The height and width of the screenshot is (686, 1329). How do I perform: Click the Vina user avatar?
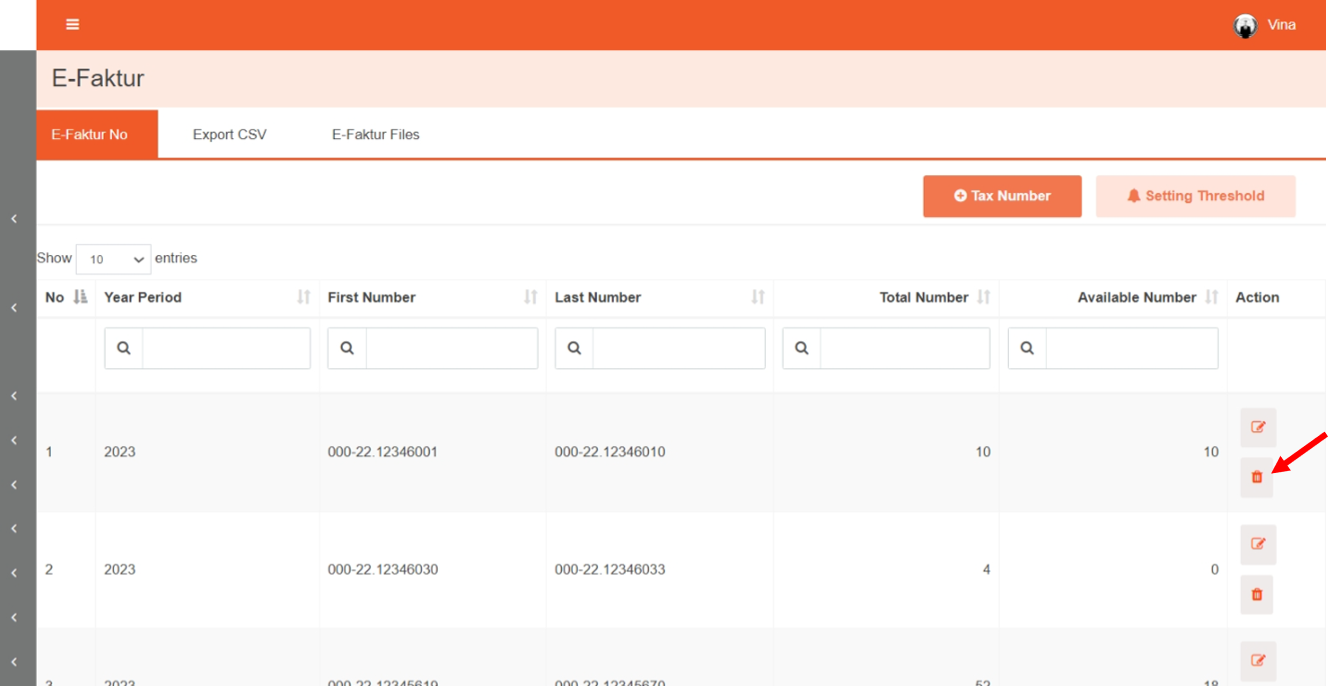(1245, 26)
